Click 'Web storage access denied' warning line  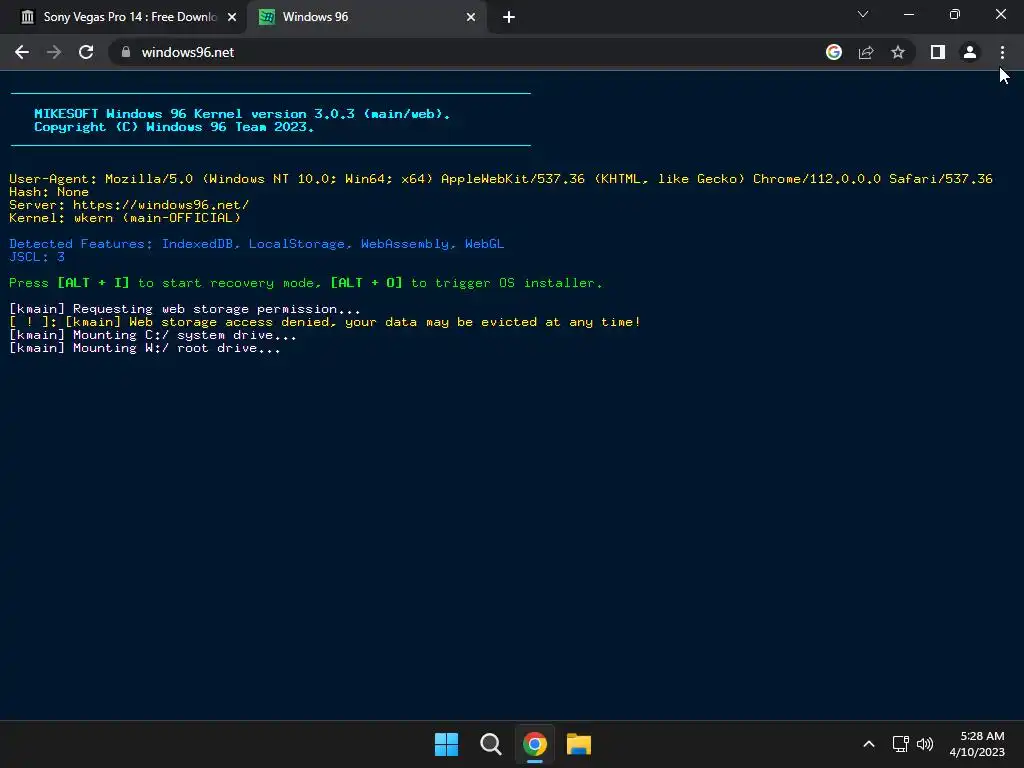325,322
